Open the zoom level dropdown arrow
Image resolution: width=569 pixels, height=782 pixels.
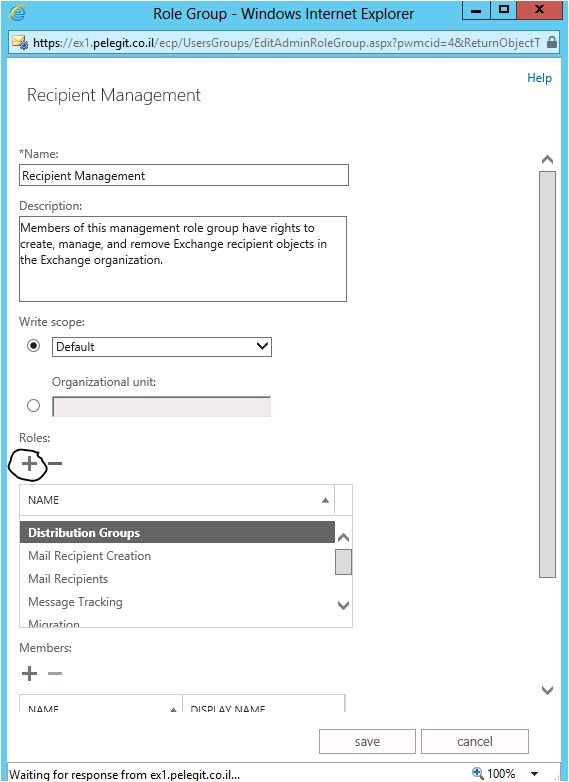coord(535,774)
